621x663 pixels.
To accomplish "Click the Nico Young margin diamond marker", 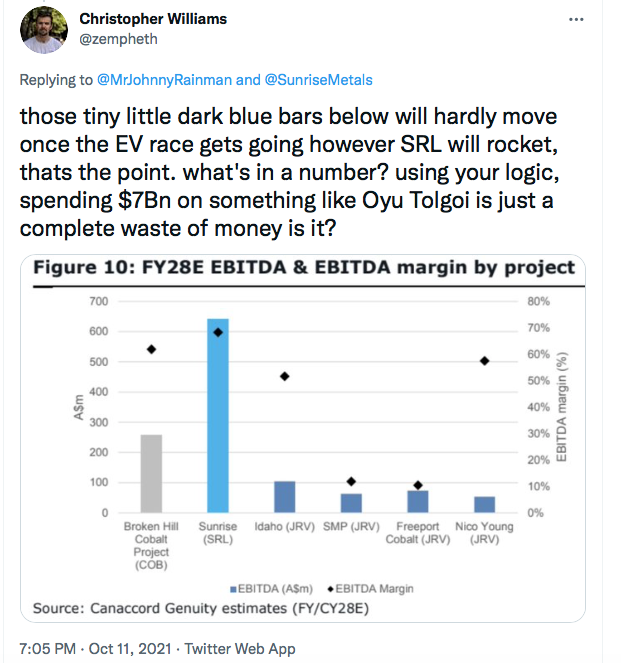I will pos(484,361).
